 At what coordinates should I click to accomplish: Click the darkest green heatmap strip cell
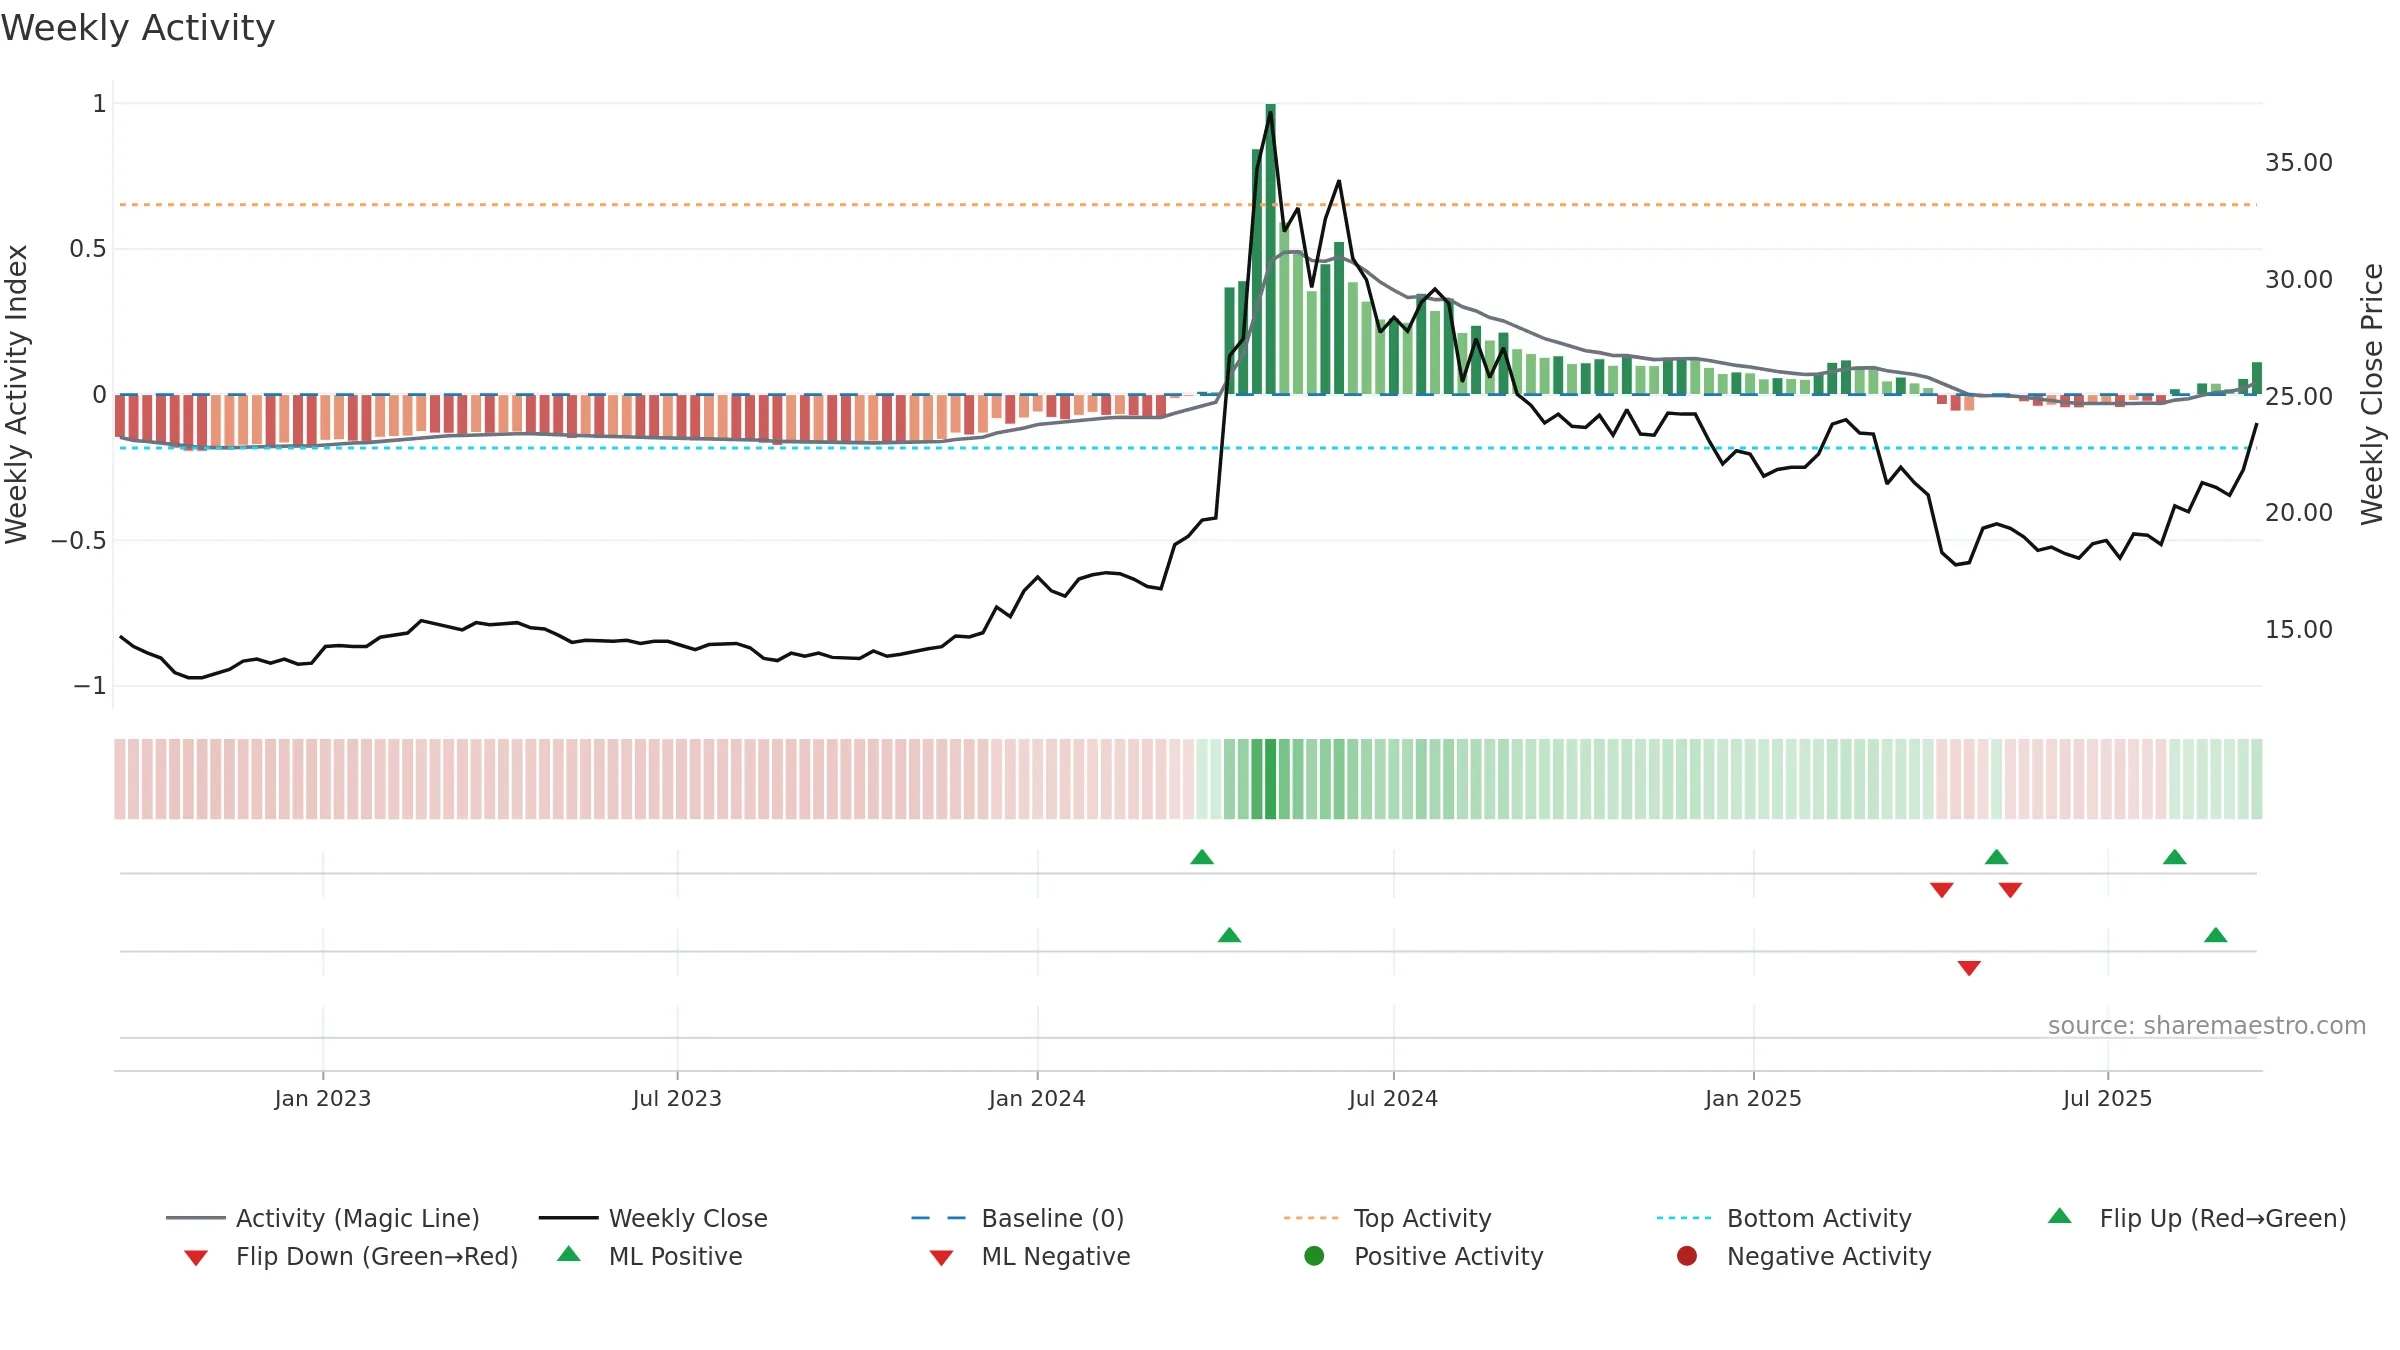[1270, 779]
